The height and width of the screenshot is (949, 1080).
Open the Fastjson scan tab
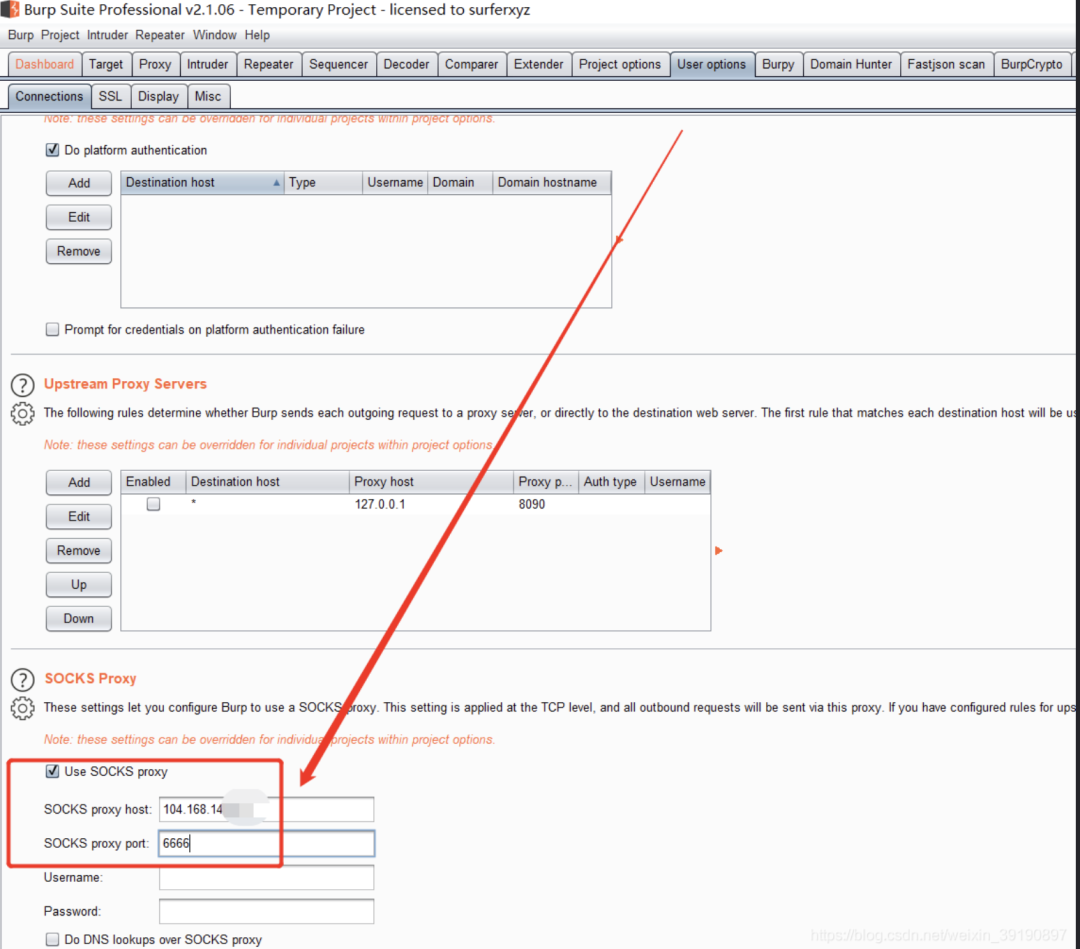[x=946, y=65]
